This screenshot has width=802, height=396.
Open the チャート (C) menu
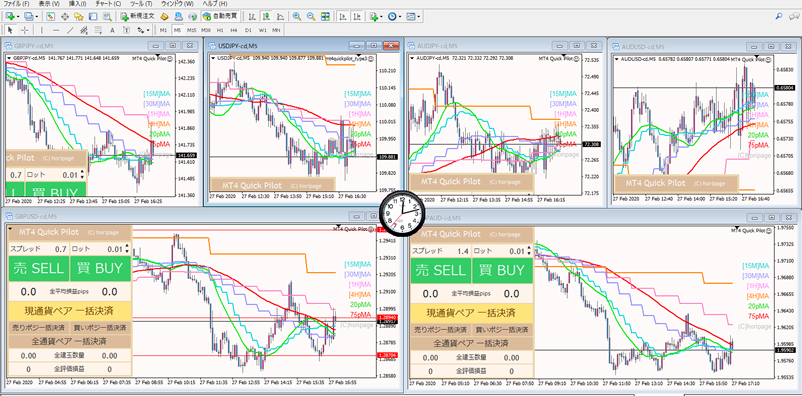108,4
